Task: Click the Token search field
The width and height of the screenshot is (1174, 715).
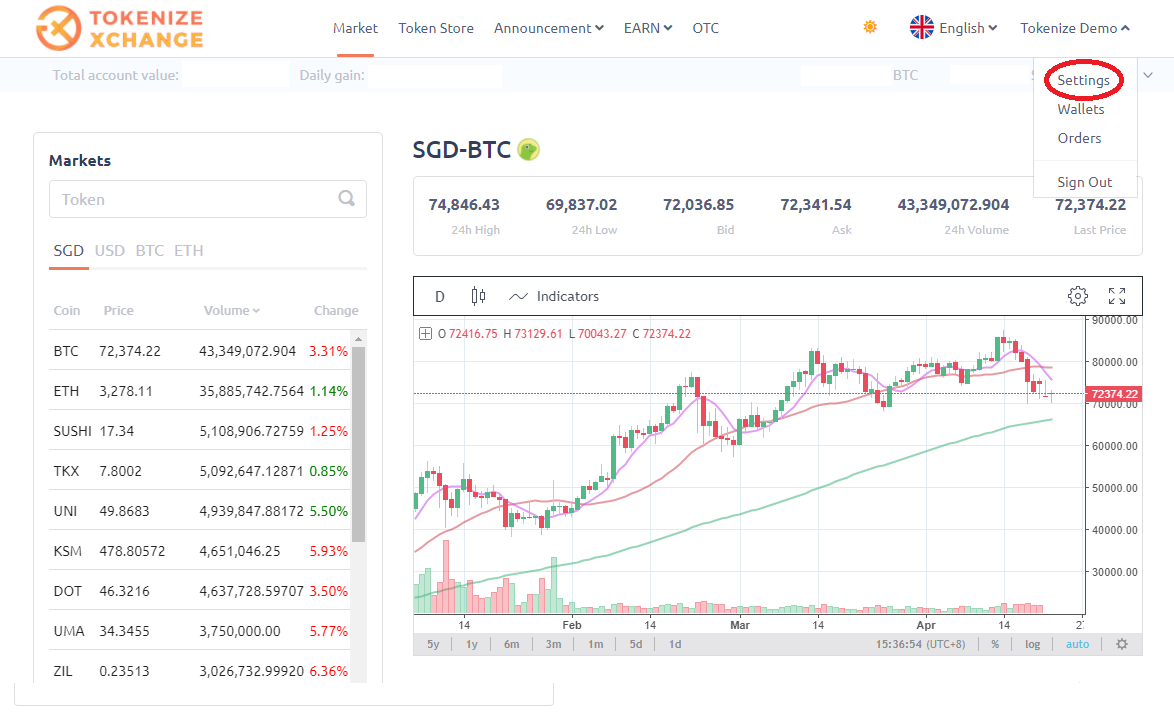Action: [208, 199]
